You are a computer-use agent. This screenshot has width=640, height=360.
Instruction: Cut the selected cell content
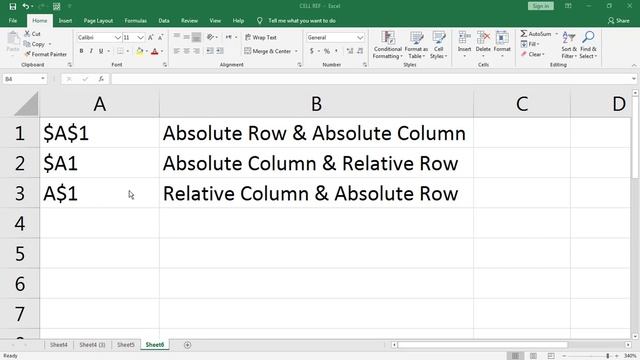click(33, 34)
